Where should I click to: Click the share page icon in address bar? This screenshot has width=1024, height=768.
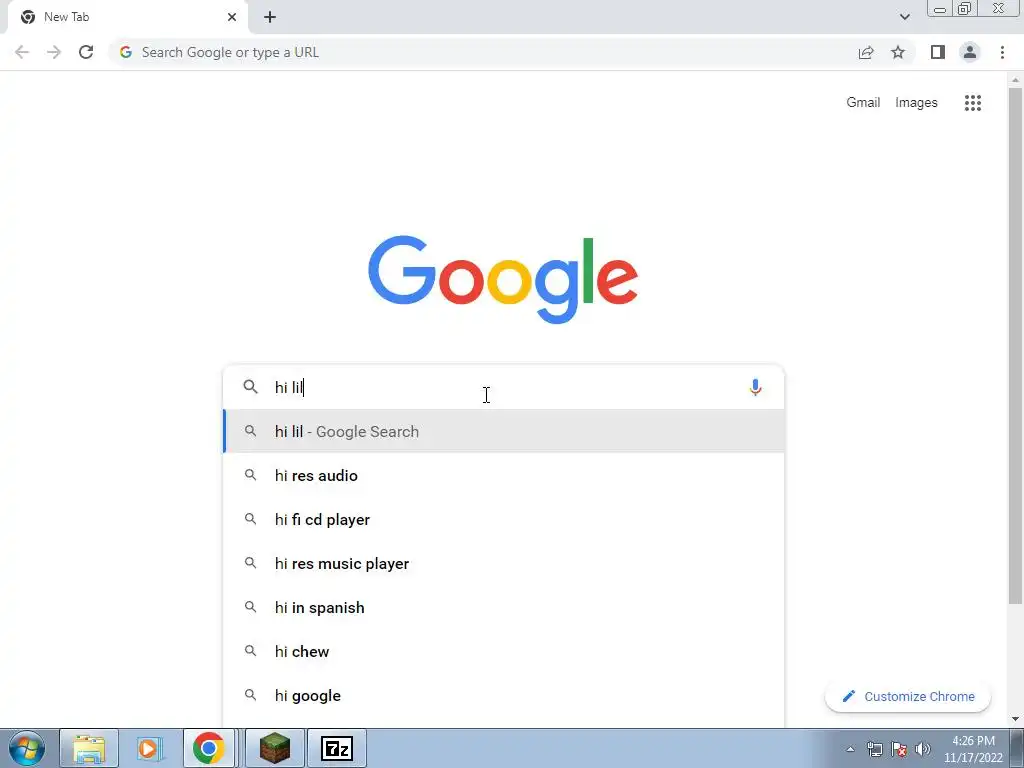(866, 52)
